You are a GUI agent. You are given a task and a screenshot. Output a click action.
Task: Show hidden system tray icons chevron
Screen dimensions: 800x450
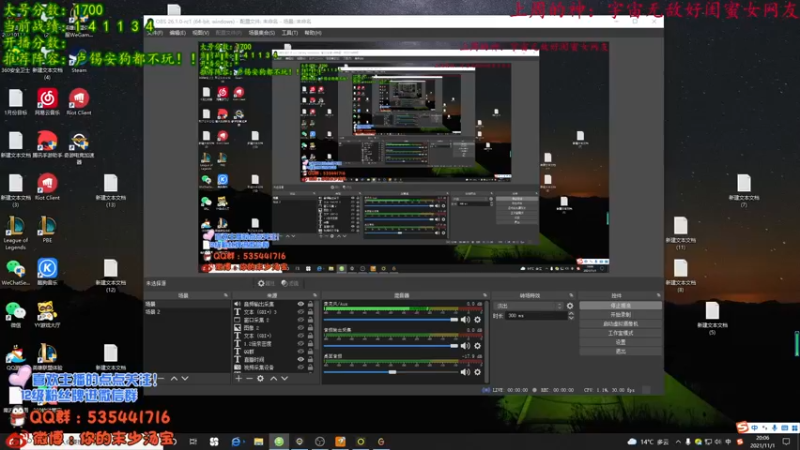(678, 442)
